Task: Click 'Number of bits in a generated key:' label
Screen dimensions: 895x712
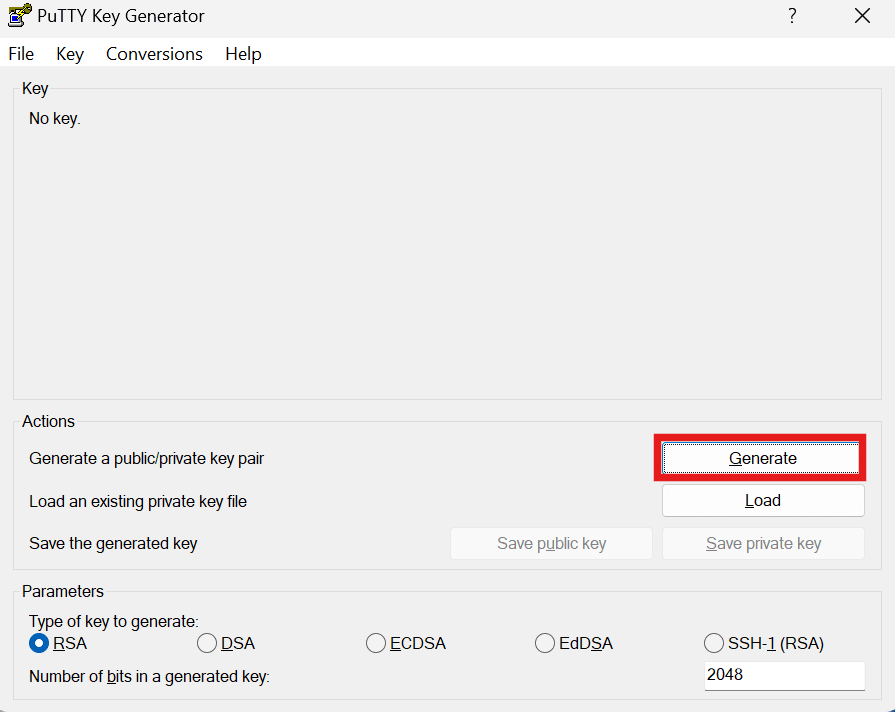Action: coord(149,677)
